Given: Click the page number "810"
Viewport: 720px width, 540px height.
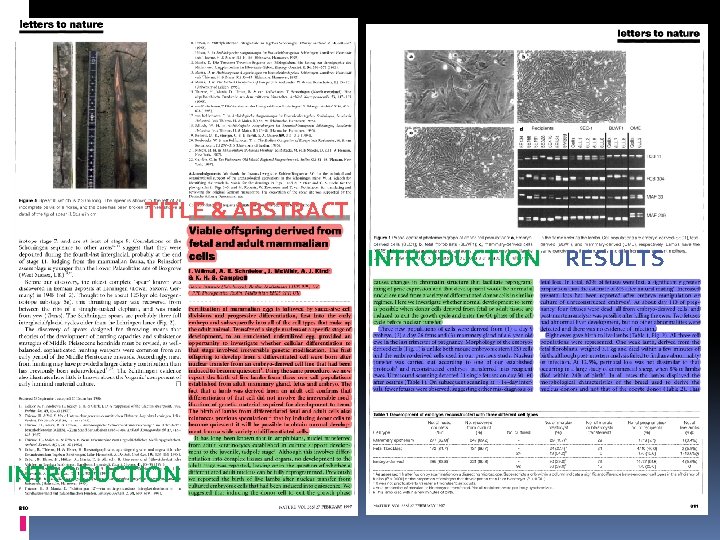Looking at the screenshot, I should [23, 507].
